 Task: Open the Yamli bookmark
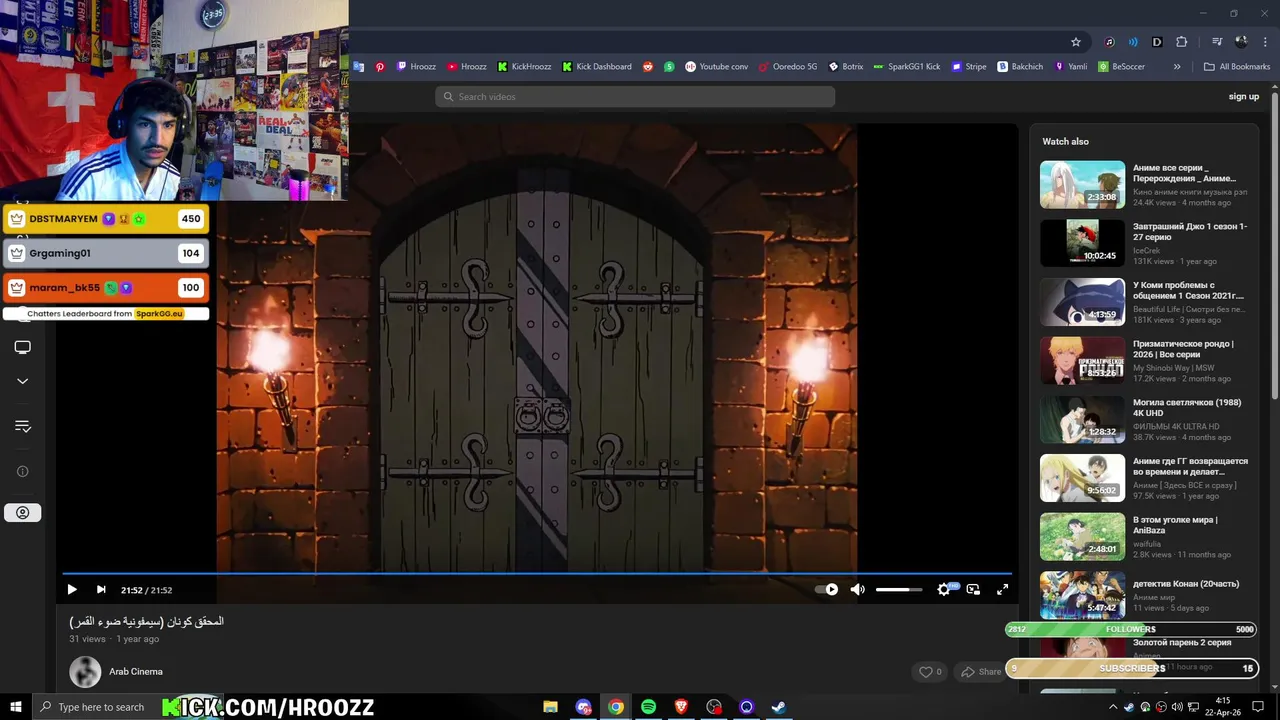[1070, 67]
